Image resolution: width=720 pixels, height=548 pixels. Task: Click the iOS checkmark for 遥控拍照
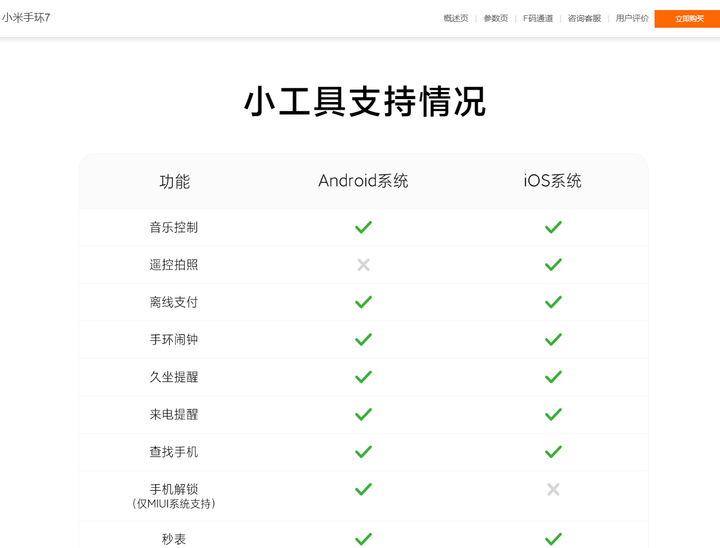[x=553, y=265]
